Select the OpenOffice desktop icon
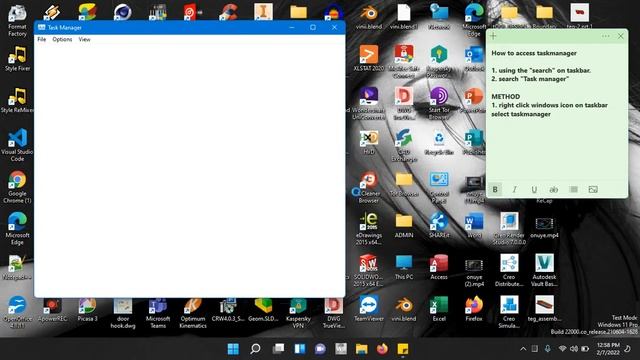640x360 pixels. (x=17, y=312)
